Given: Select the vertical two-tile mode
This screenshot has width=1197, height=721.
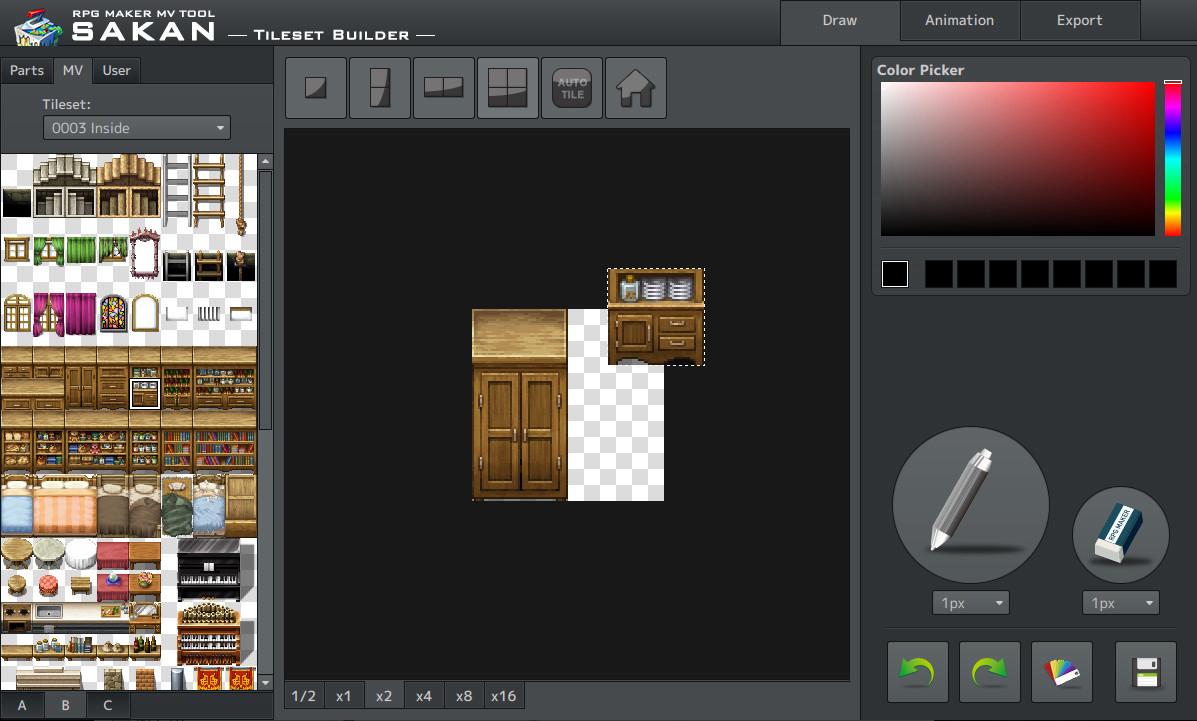Looking at the screenshot, I should pyautogui.click(x=379, y=88).
